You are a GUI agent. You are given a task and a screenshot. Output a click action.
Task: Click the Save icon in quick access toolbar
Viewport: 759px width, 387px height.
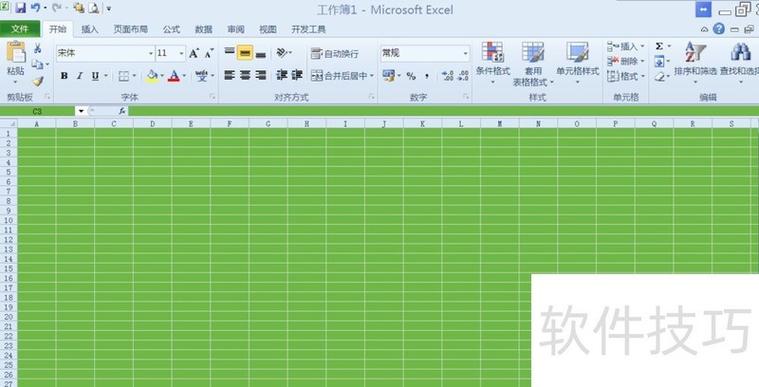(20, 8)
